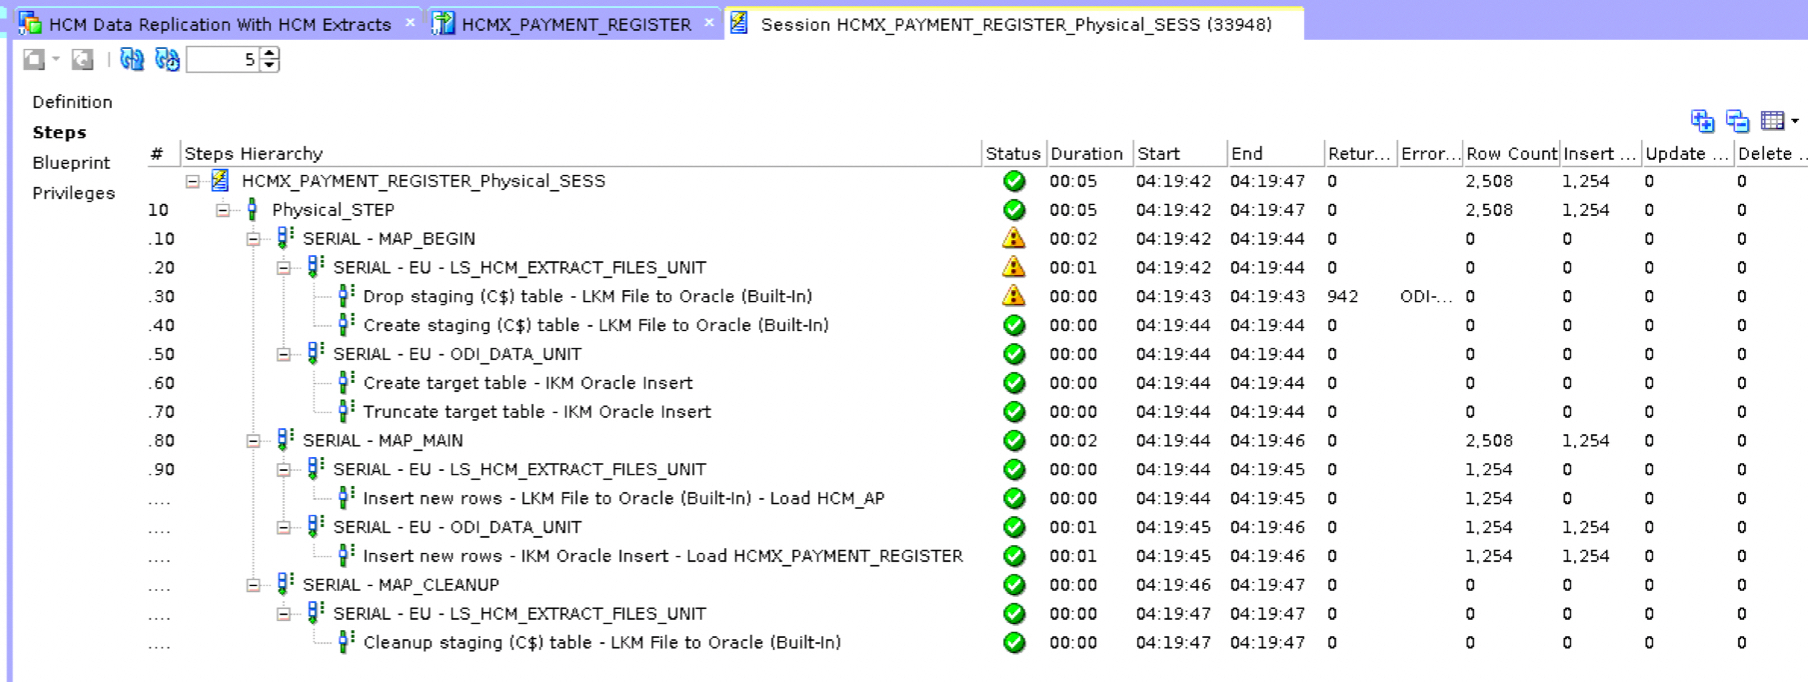
Task: Switch to HCM Data Replication With HCM Extracts tab
Action: [x=219, y=24]
